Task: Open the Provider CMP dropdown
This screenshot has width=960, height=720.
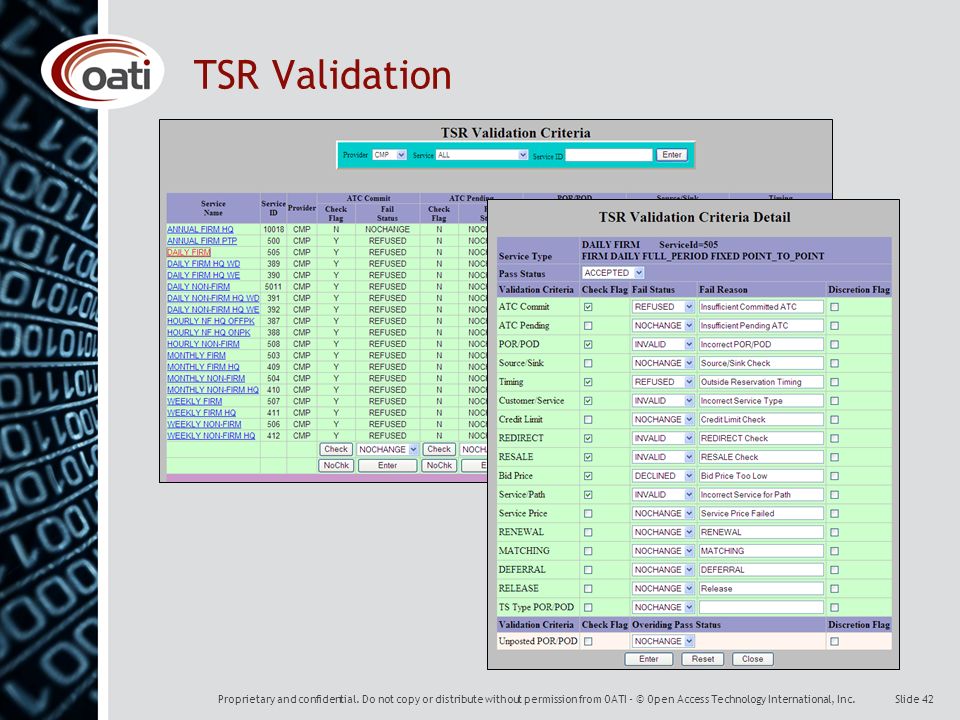Action: (389, 155)
